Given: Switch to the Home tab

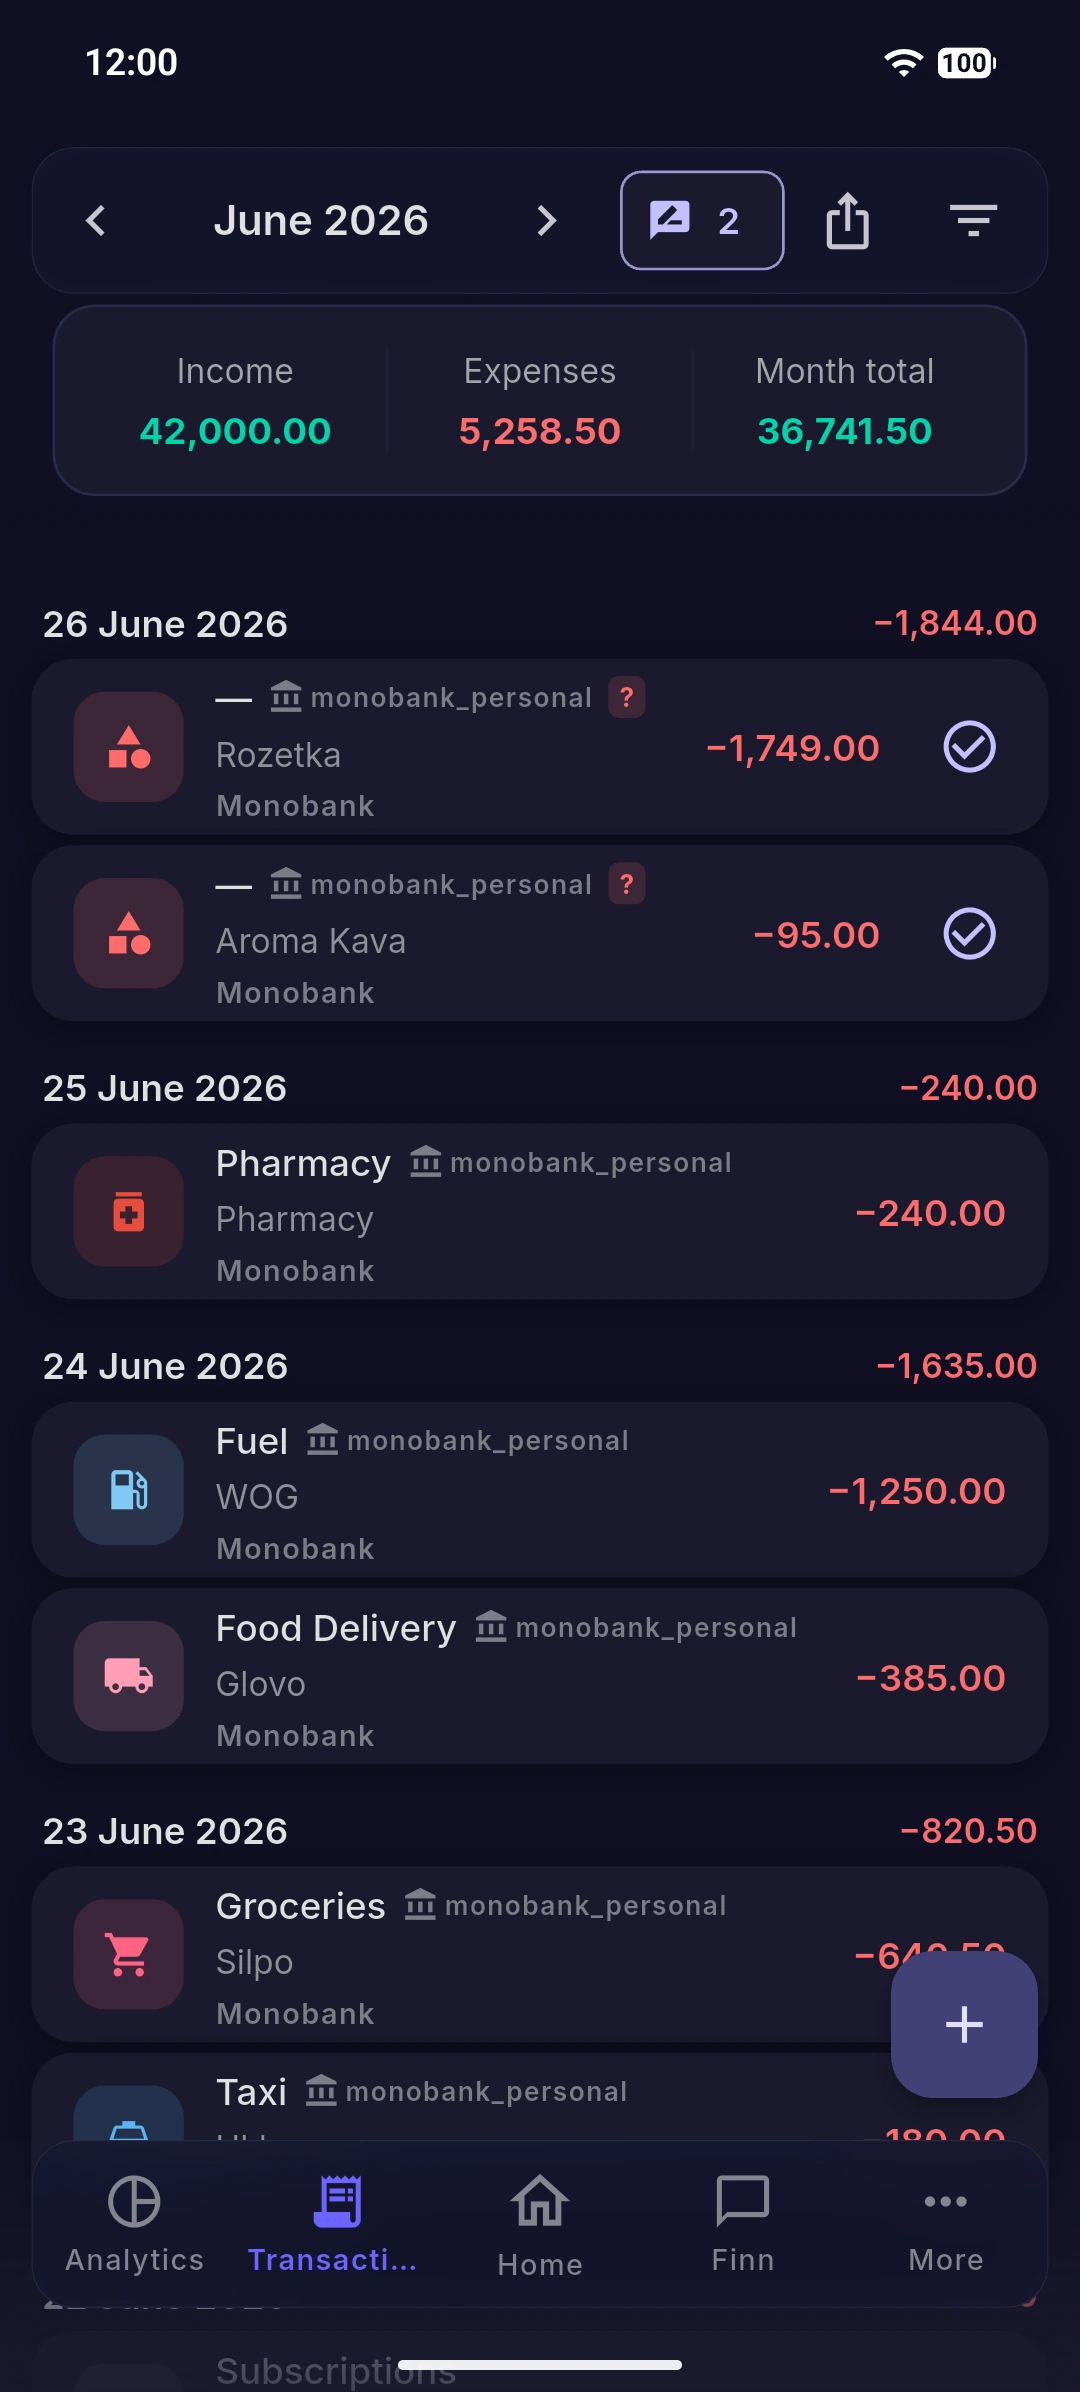Looking at the screenshot, I should [540, 2224].
